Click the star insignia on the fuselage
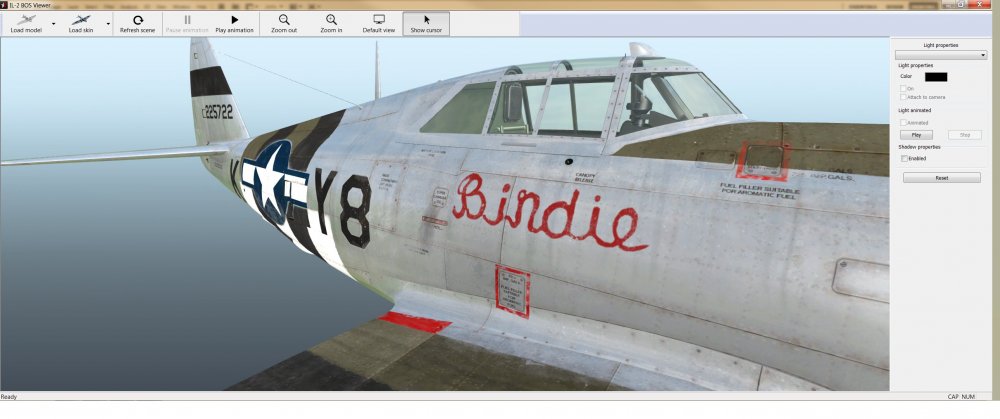Viewport: 1000px width, 419px height. point(274,181)
